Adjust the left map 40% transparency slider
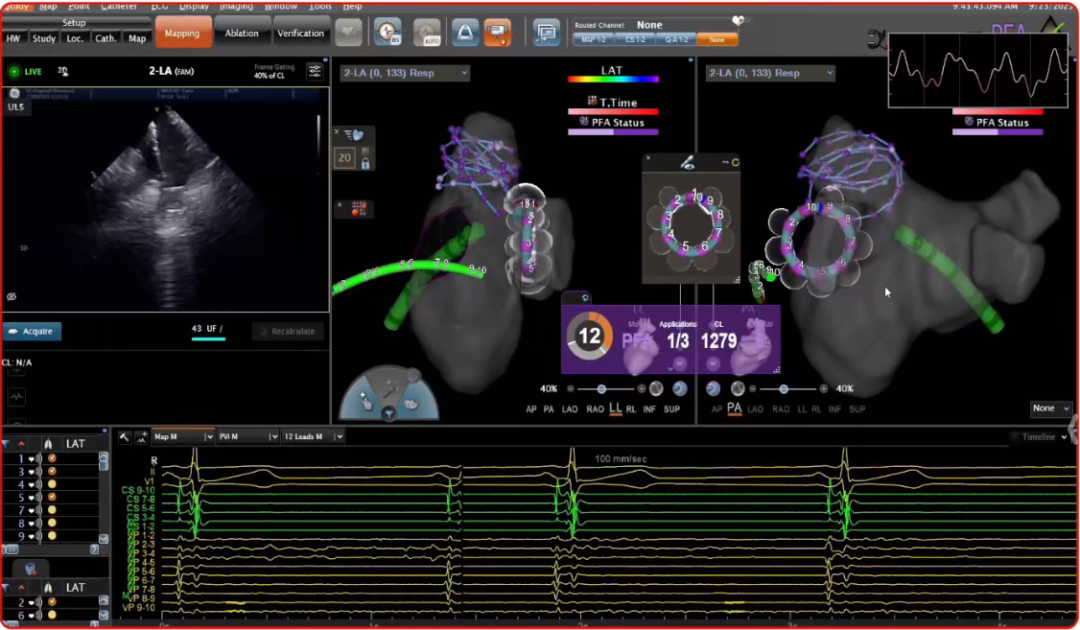 pos(602,389)
